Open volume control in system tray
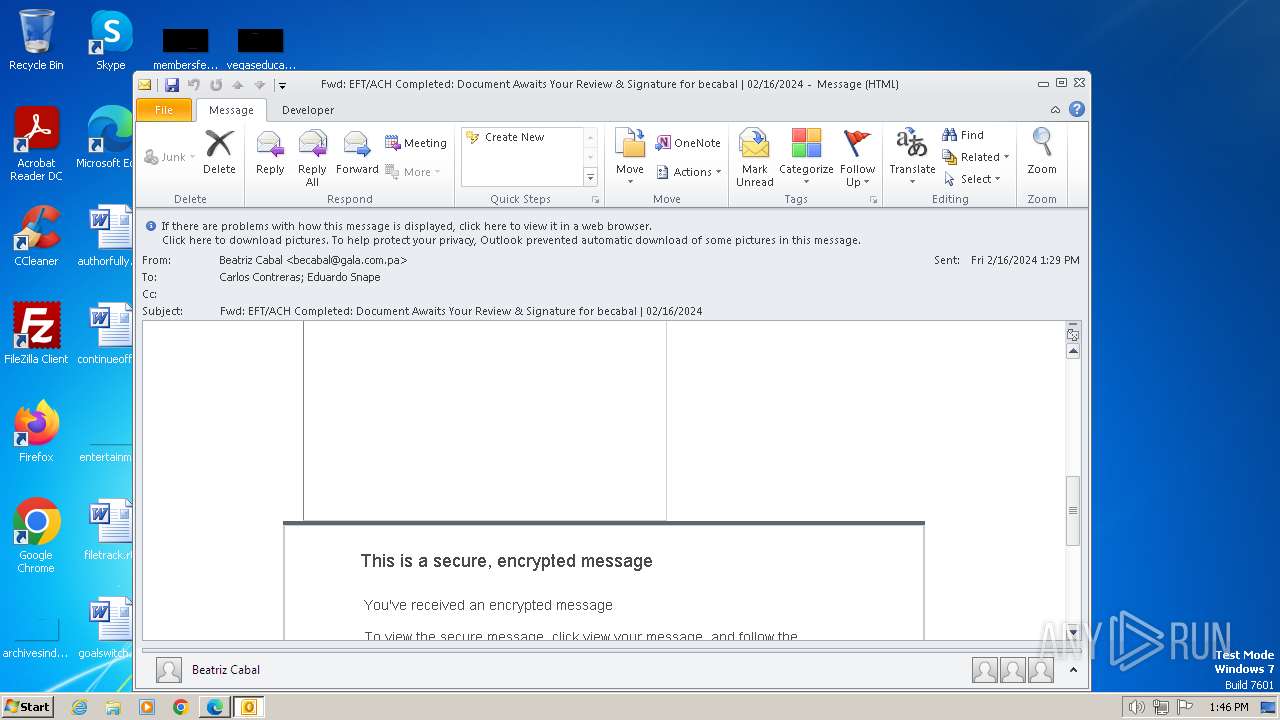 coord(1136,707)
